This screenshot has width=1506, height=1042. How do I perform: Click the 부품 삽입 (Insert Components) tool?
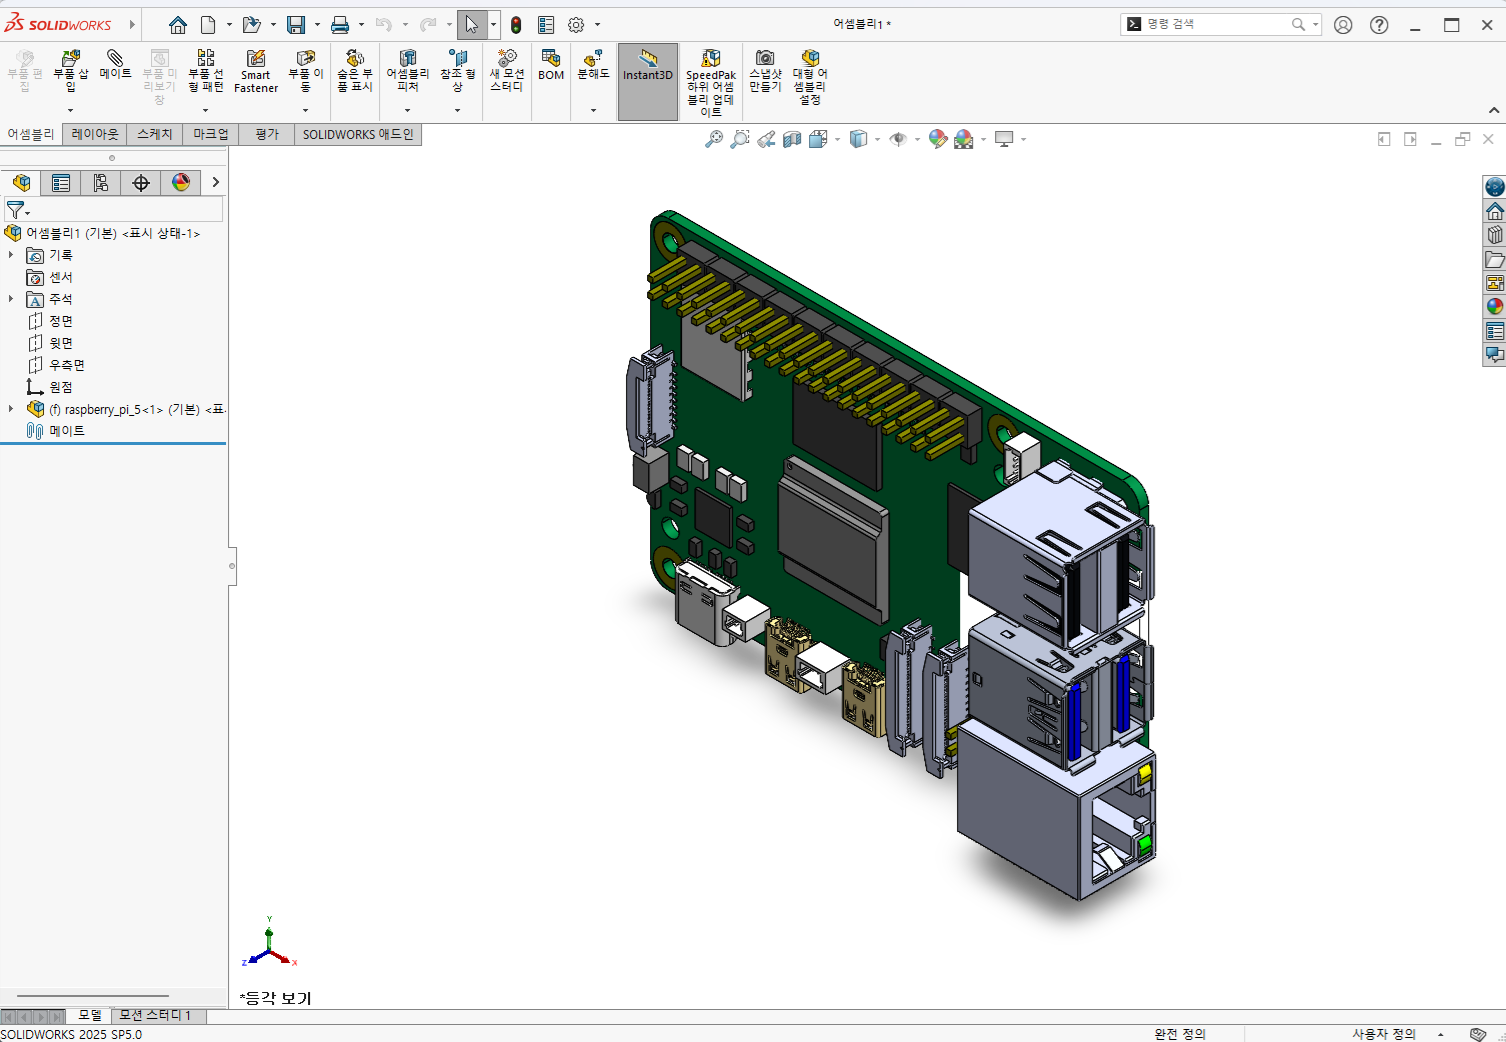70,72
